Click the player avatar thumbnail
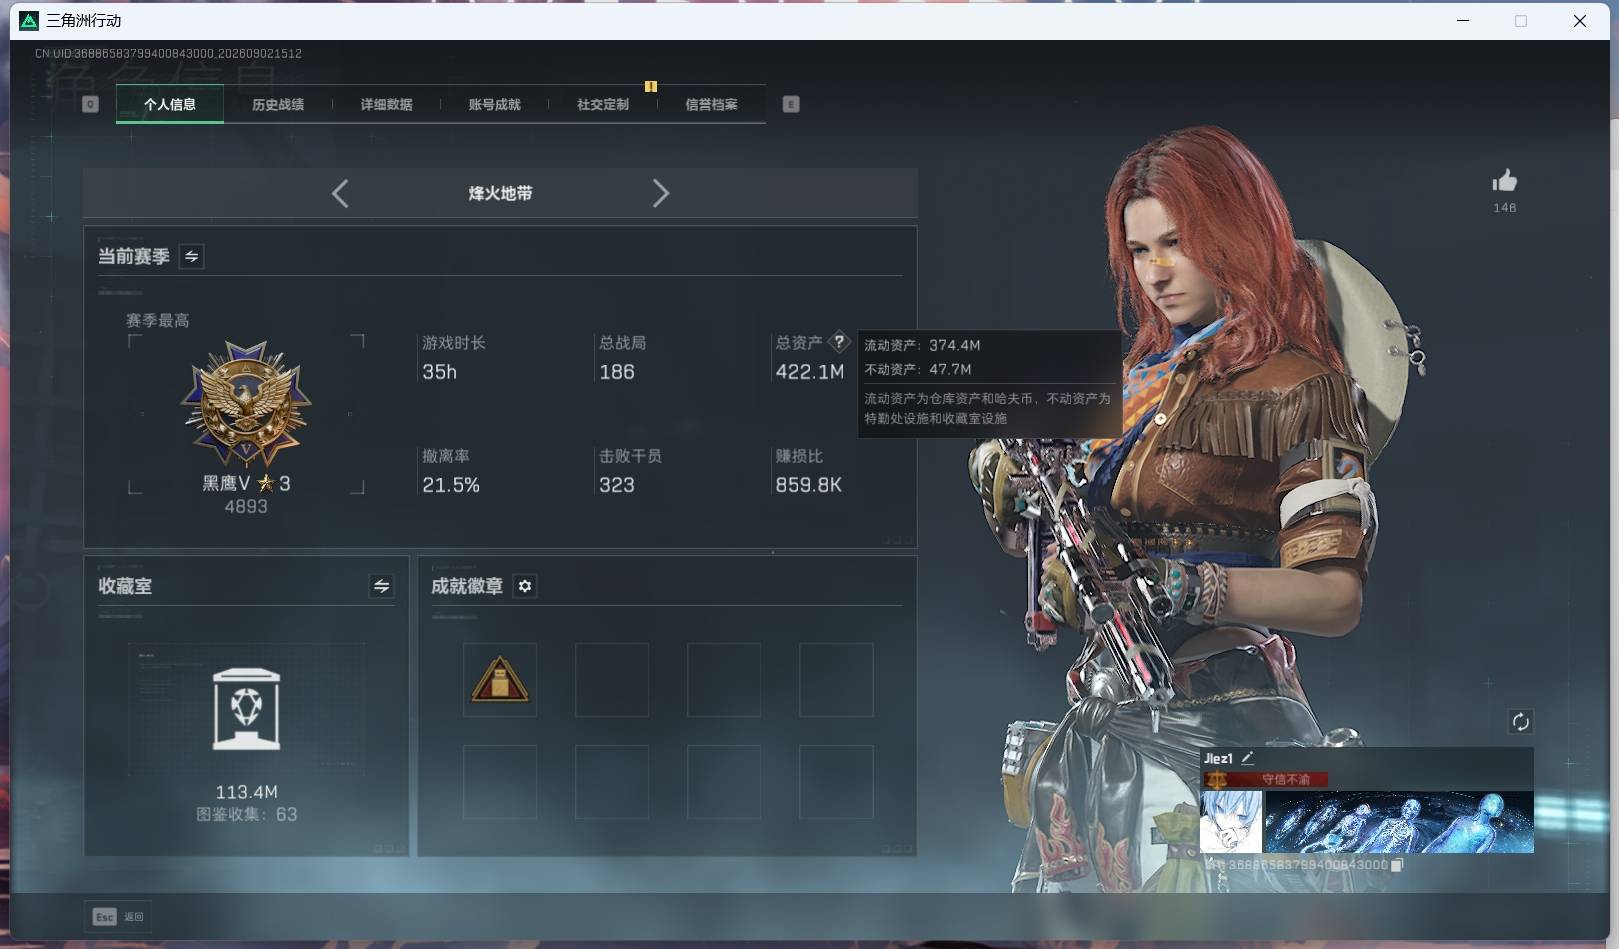Image resolution: width=1619 pixels, height=949 pixels. pyautogui.click(x=1231, y=822)
